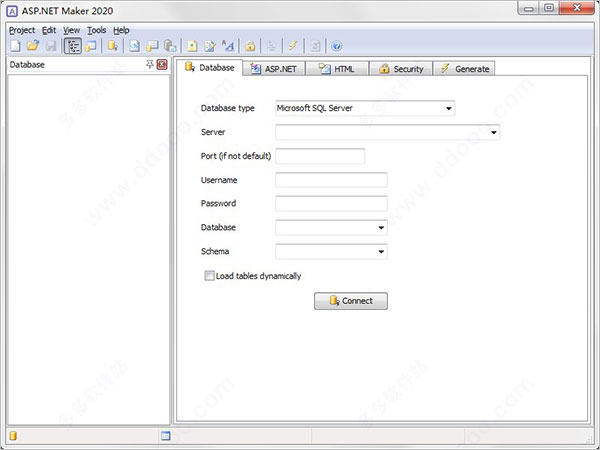The width and height of the screenshot is (600, 450).
Task: Focus the Port (if not default) field
Action: point(320,156)
